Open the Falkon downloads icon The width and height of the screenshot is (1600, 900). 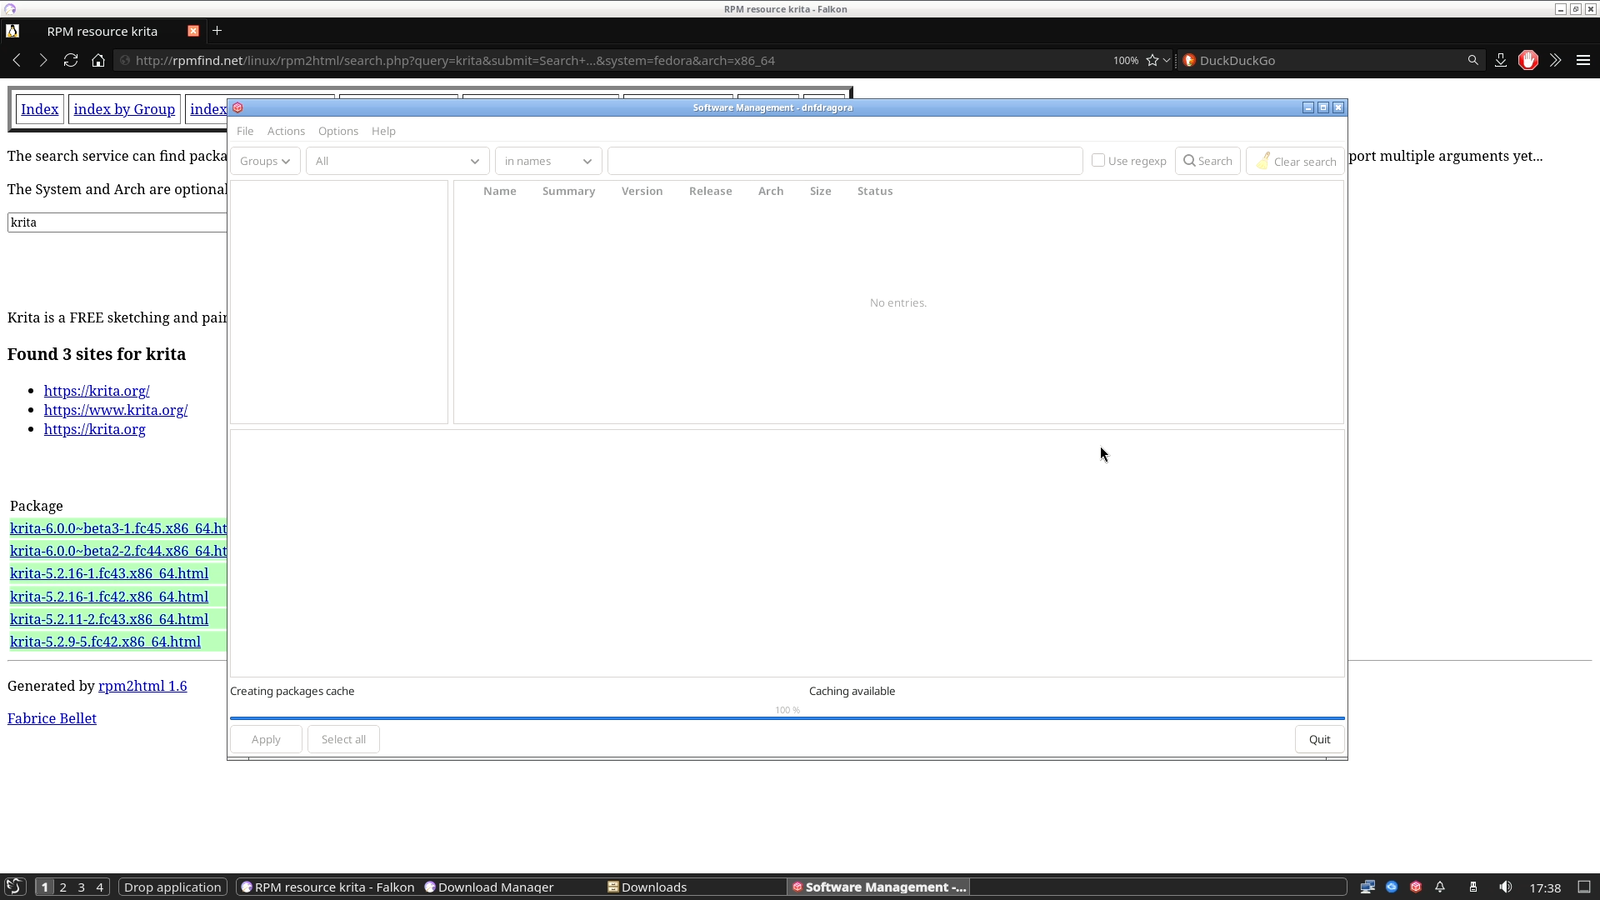click(1501, 60)
